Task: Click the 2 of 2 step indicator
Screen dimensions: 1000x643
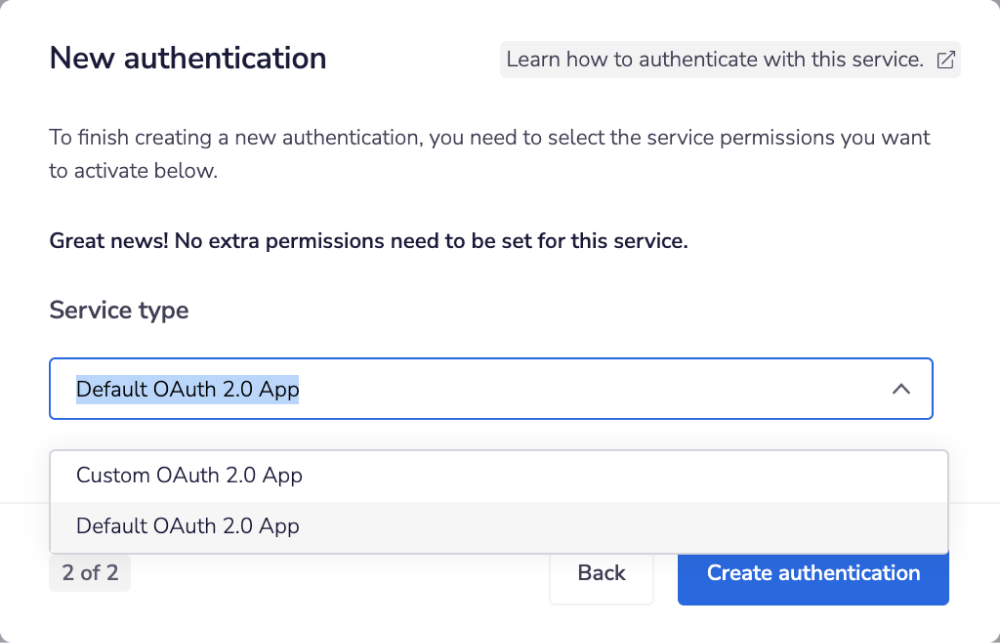Action: pos(89,572)
